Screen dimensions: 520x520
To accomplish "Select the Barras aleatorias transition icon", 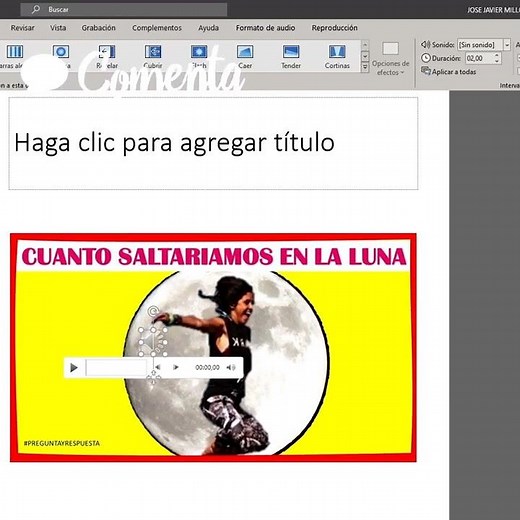I will pos(15,52).
